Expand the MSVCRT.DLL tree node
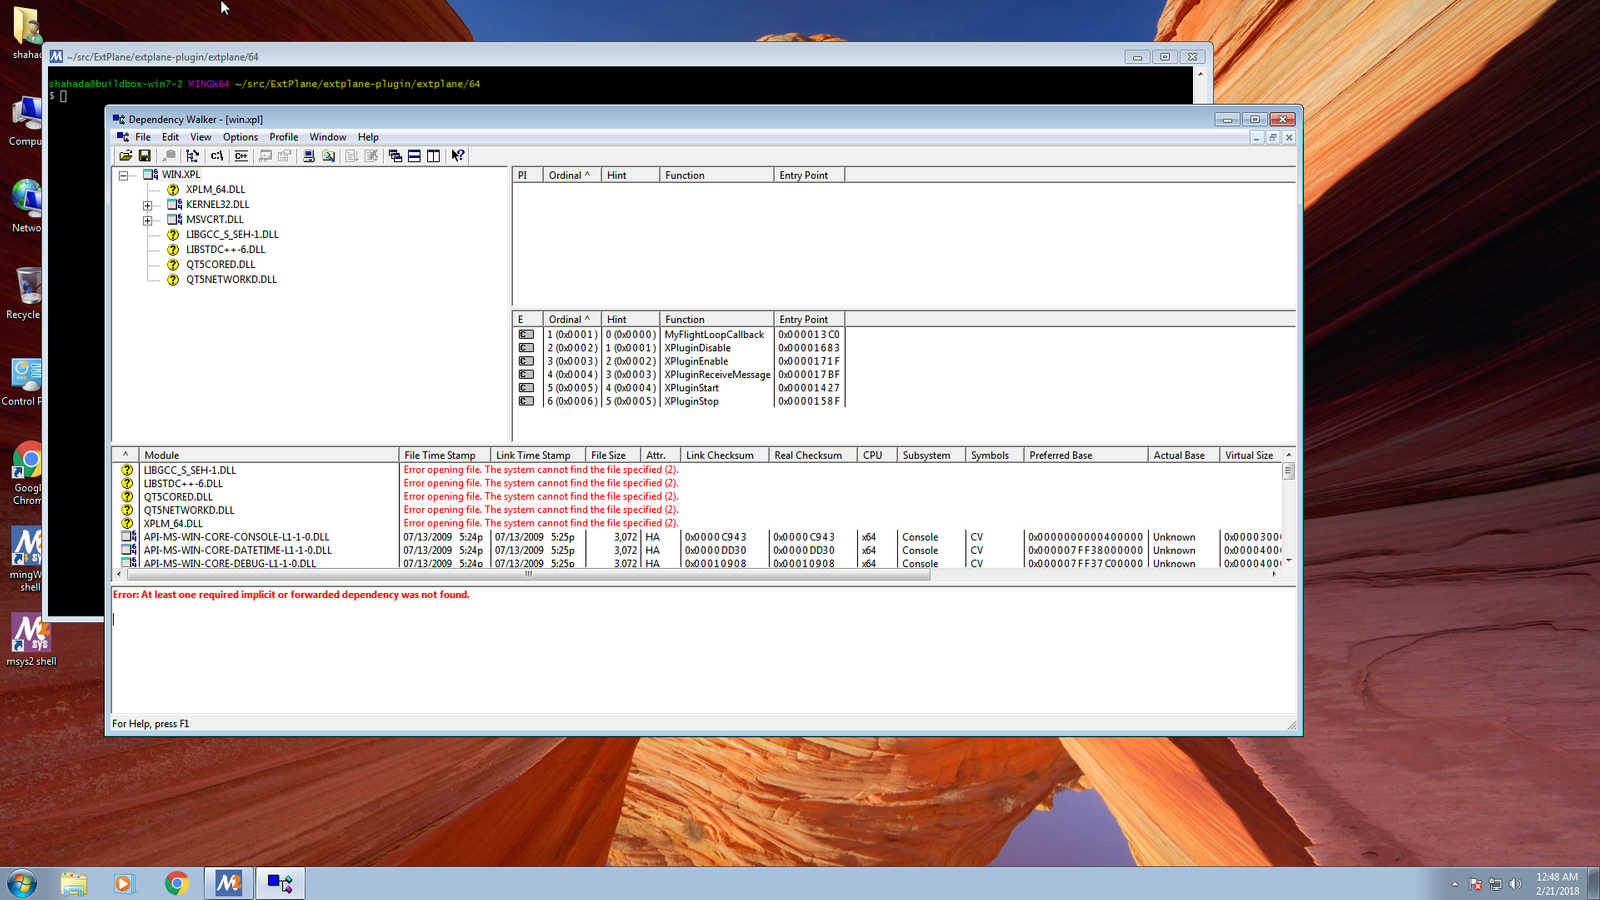Viewport: 1600px width, 900px height. click(147, 220)
